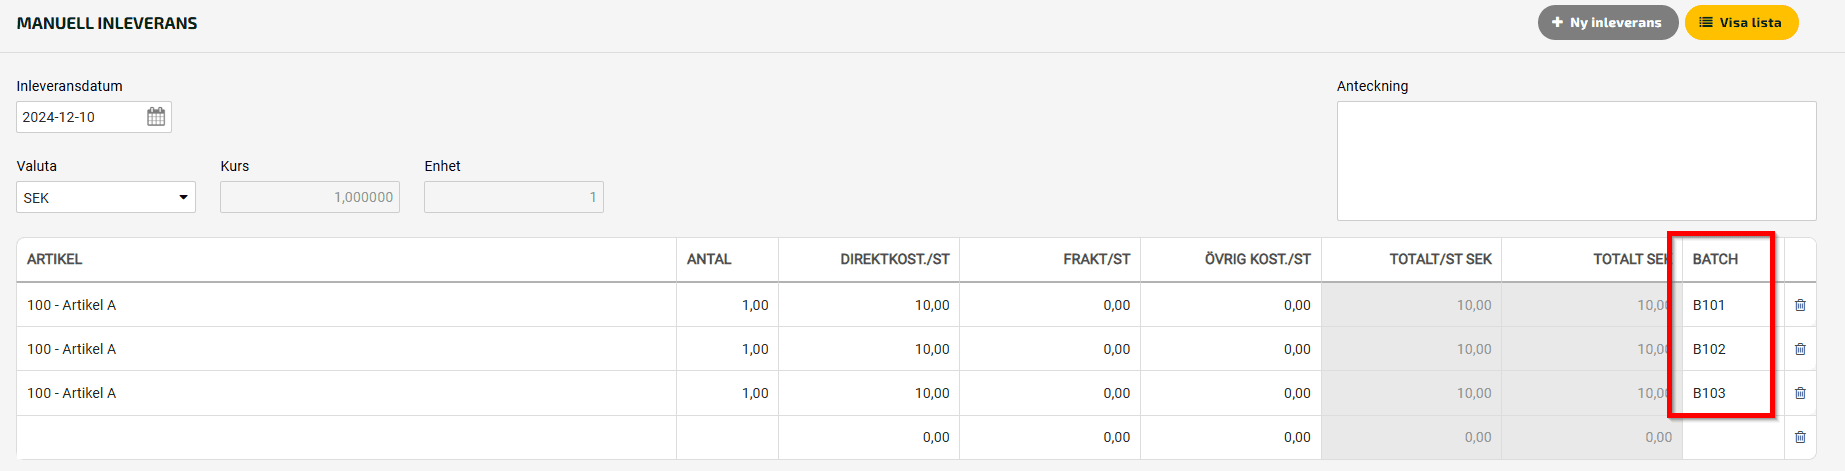1845x471 pixels.
Task: Click the empty Artikel cell in last row
Action: [x=346, y=437]
